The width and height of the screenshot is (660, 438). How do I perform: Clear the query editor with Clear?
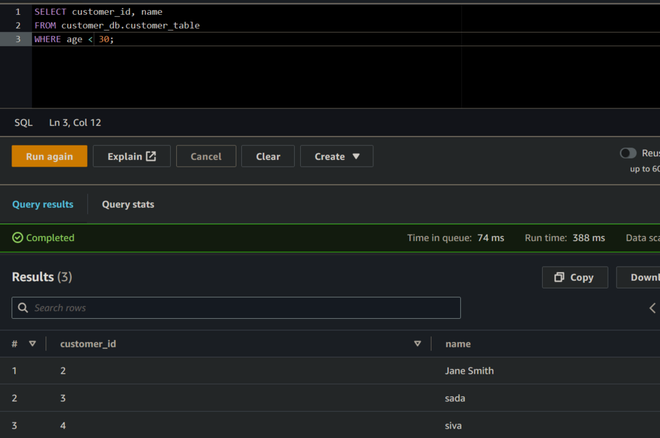[x=268, y=156]
